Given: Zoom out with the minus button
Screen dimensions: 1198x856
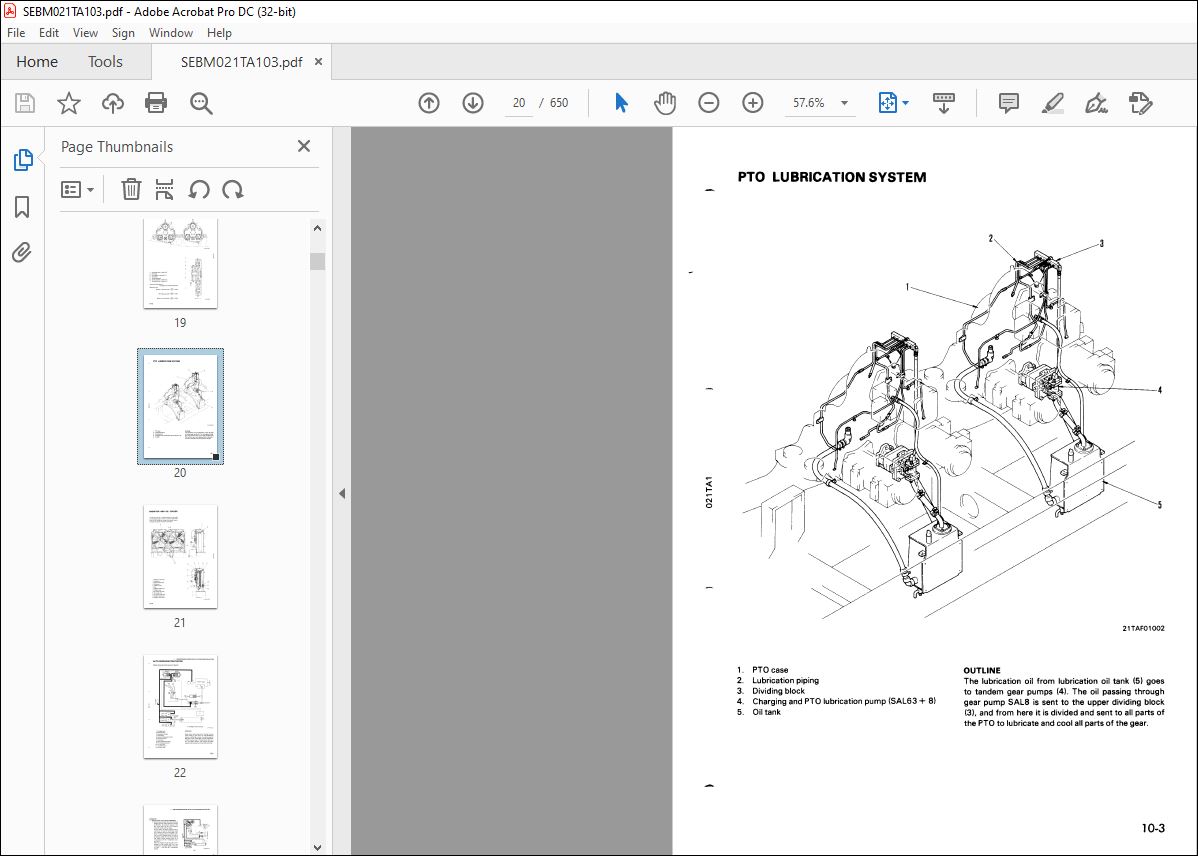Looking at the screenshot, I should pyautogui.click(x=708, y=103).
